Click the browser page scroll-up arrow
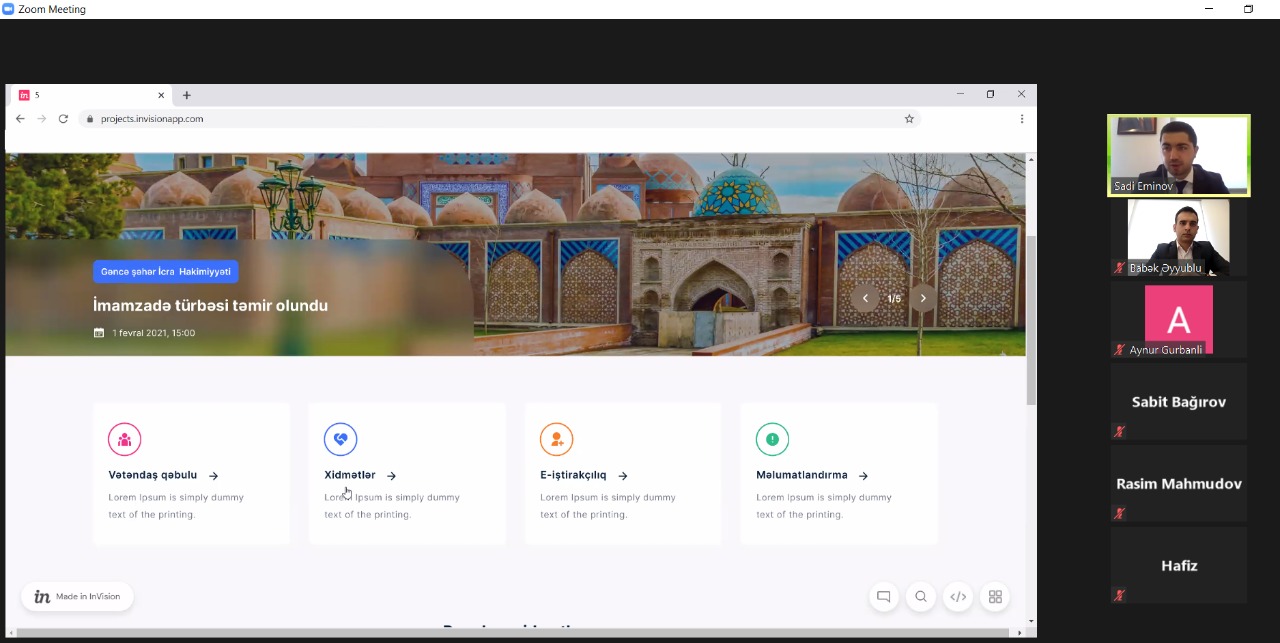 point(1031,158)
